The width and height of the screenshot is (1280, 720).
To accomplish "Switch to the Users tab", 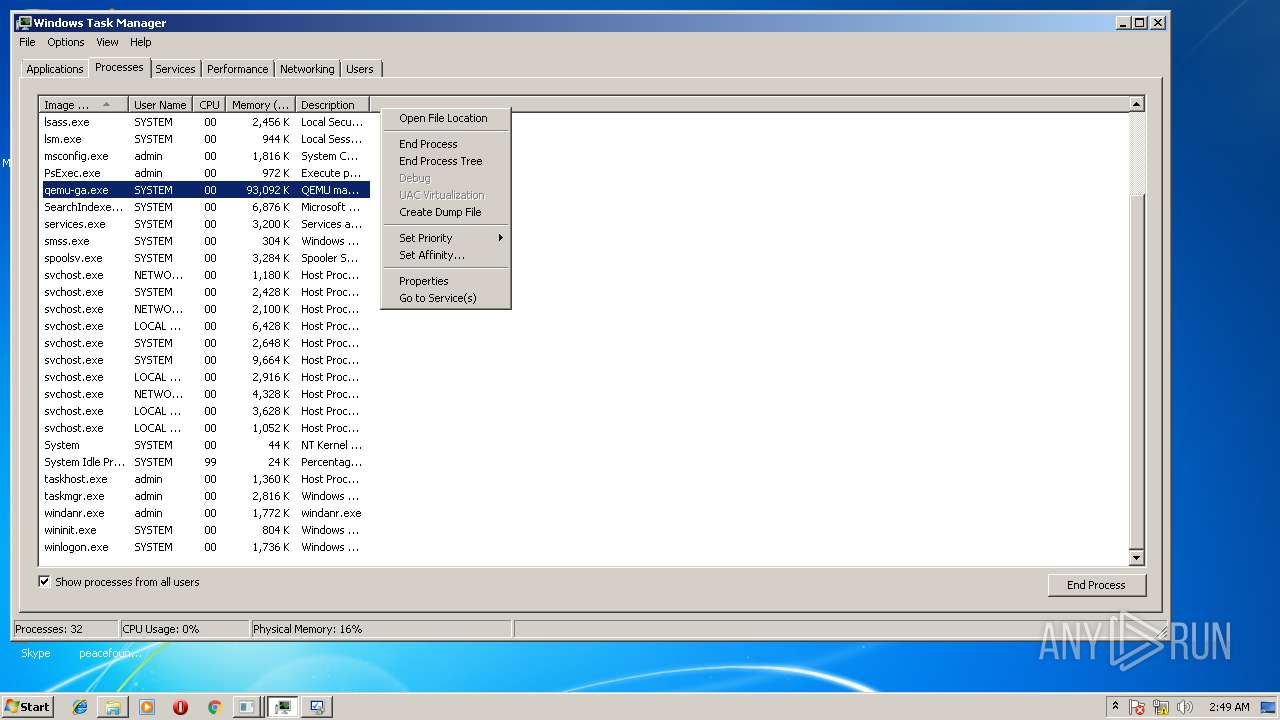I will click(360, 69).
